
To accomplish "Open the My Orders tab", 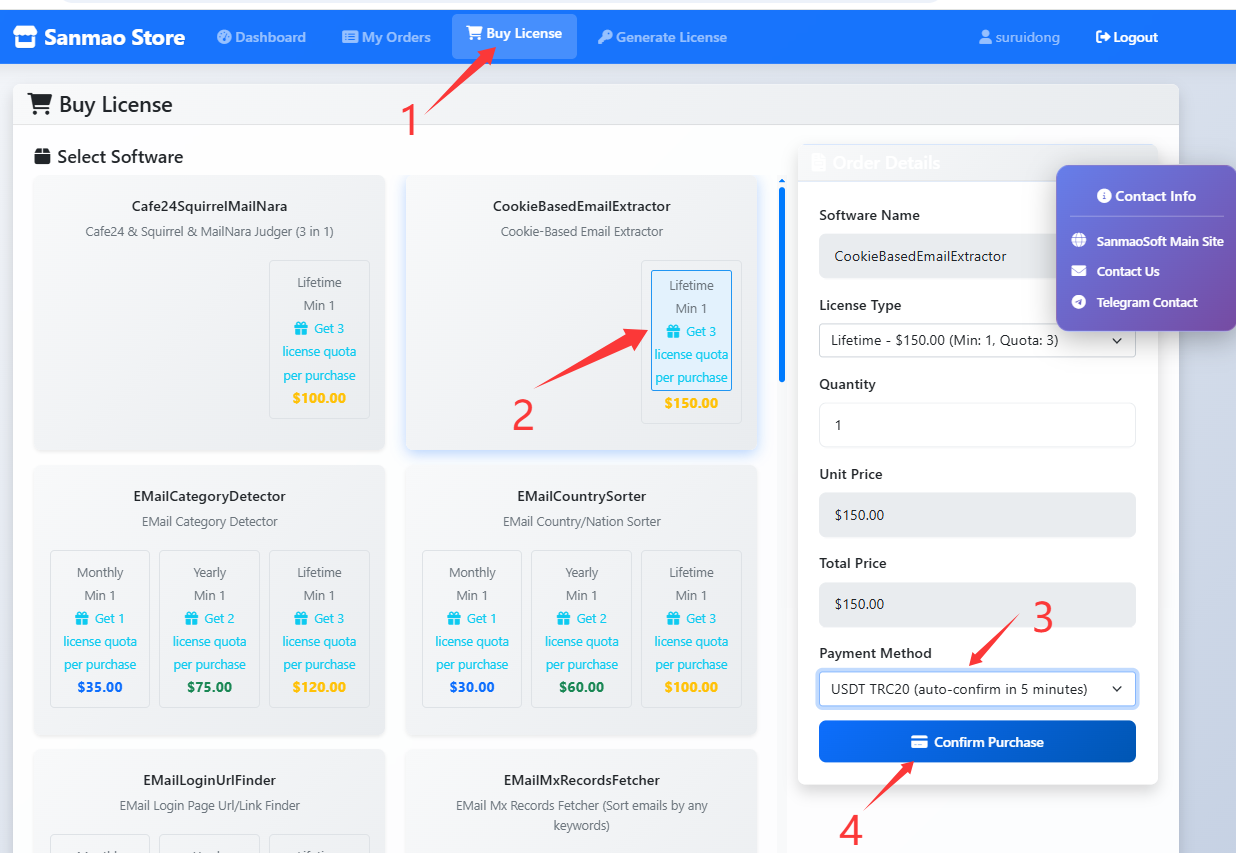I will coord(386,37).
